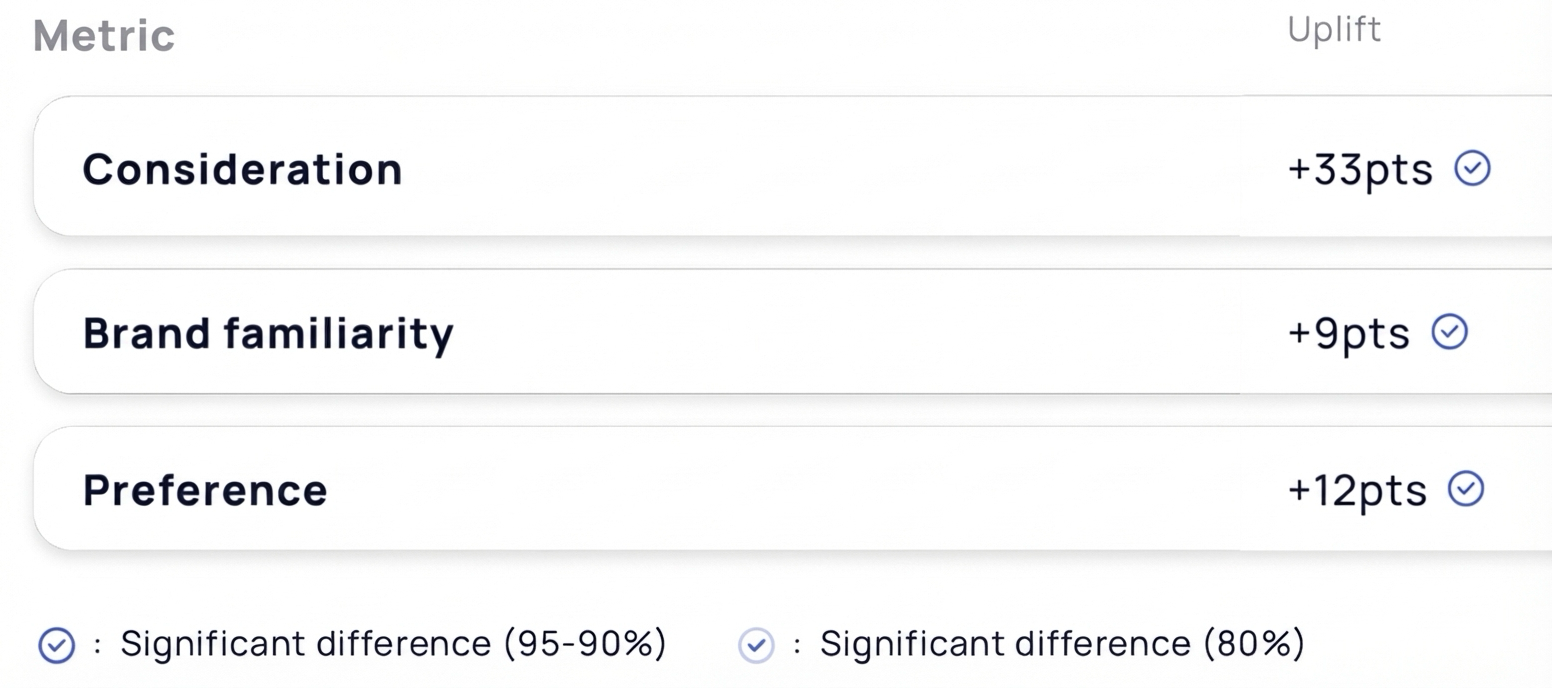
Task: Click the Preference metric label
Action: [205, 490]
